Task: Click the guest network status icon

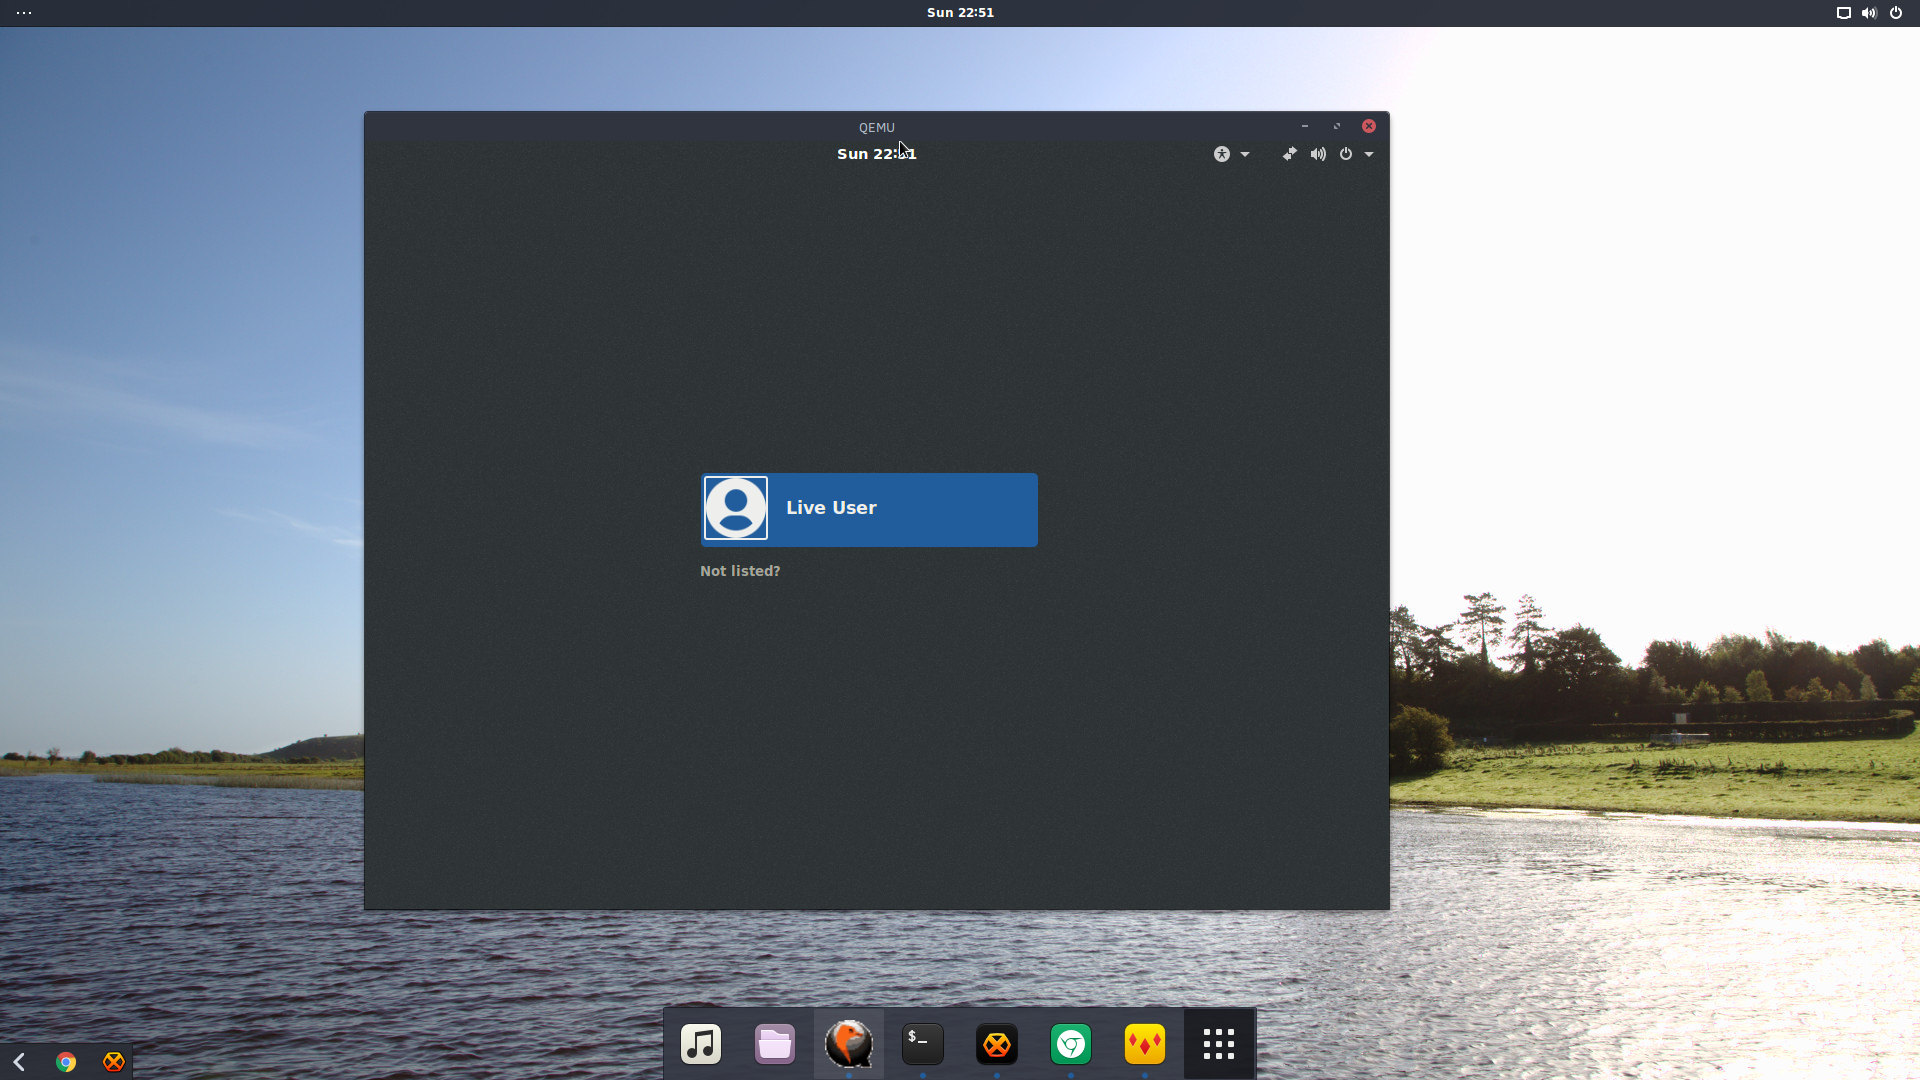Action: [1290, 154]
